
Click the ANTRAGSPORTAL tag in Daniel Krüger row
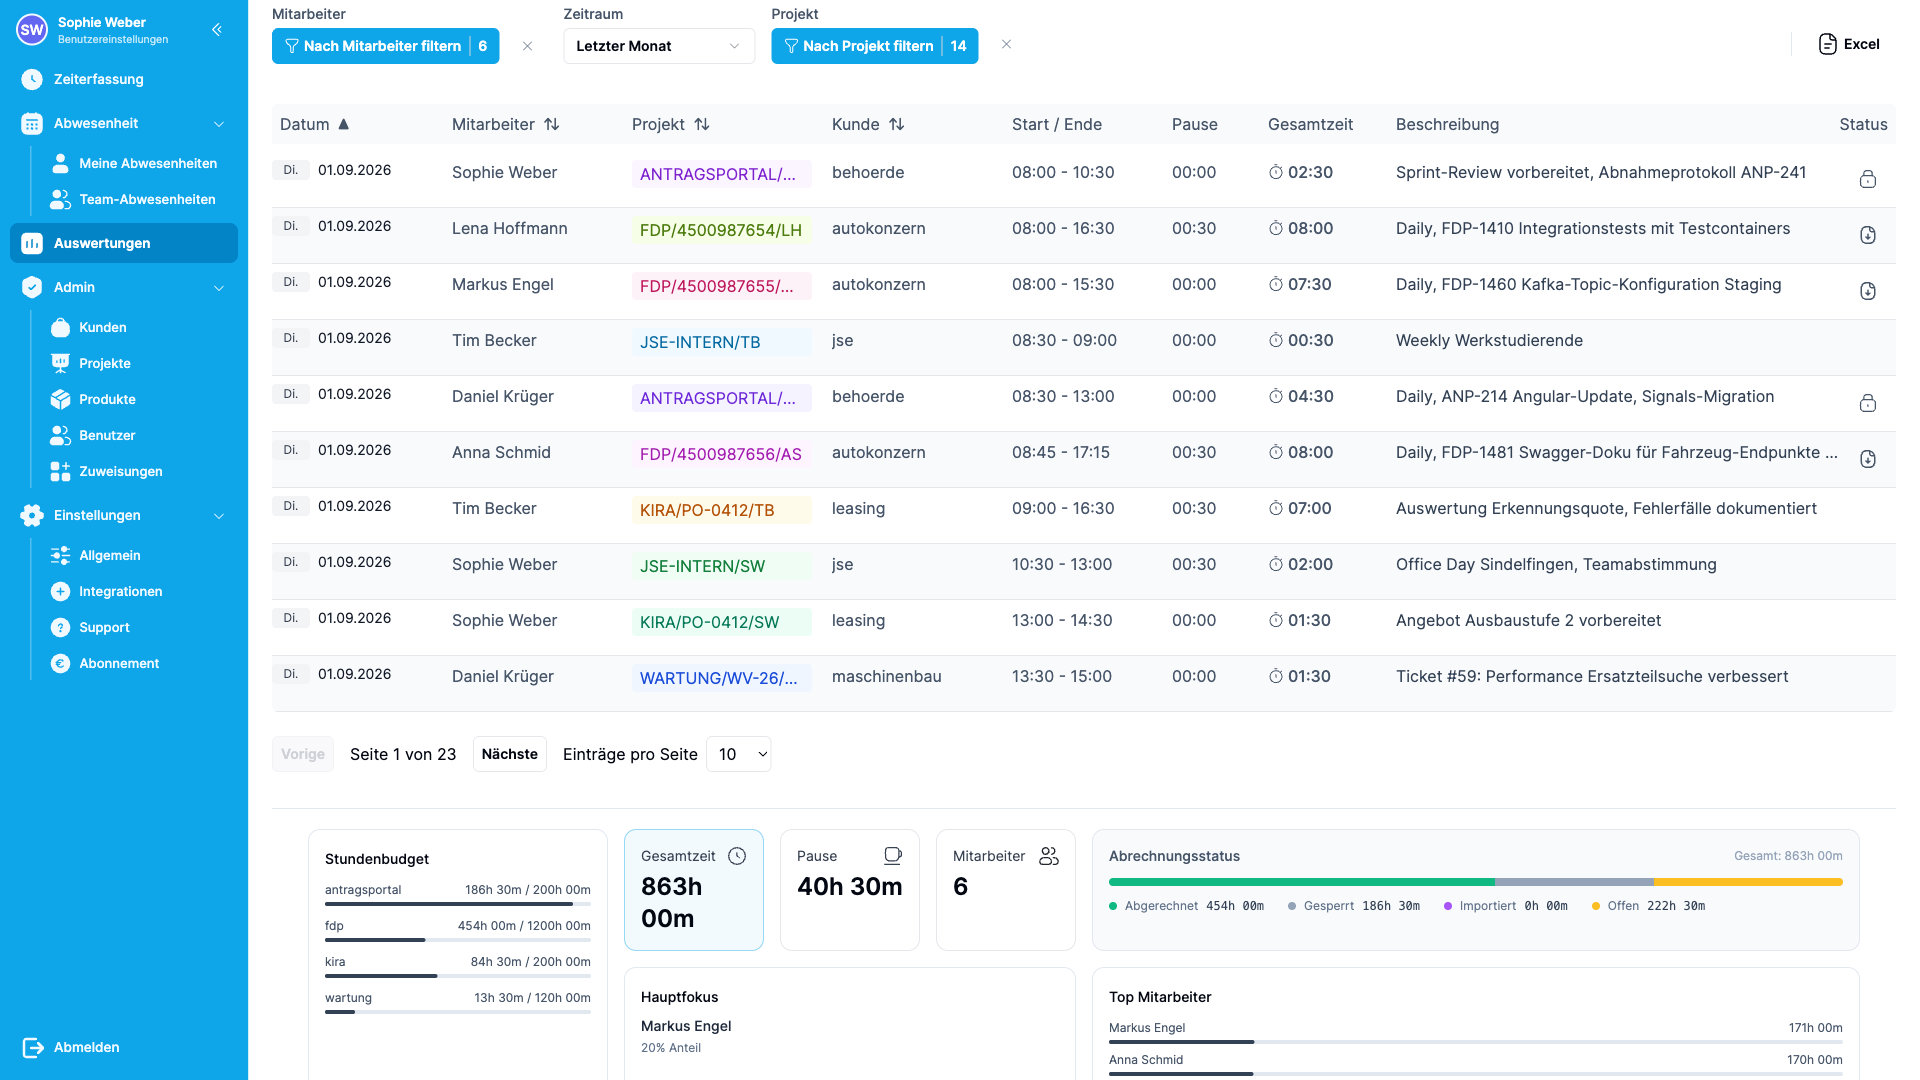click(721, 398)
